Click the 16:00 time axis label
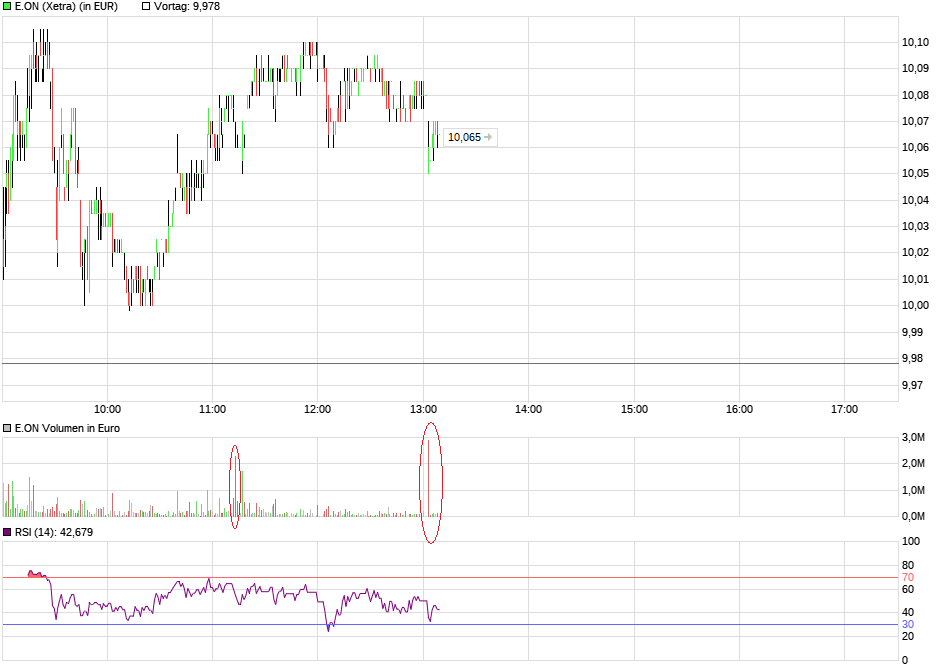This screenshot has width=940, height=670. pyautogui.click(x=739, y=409)
